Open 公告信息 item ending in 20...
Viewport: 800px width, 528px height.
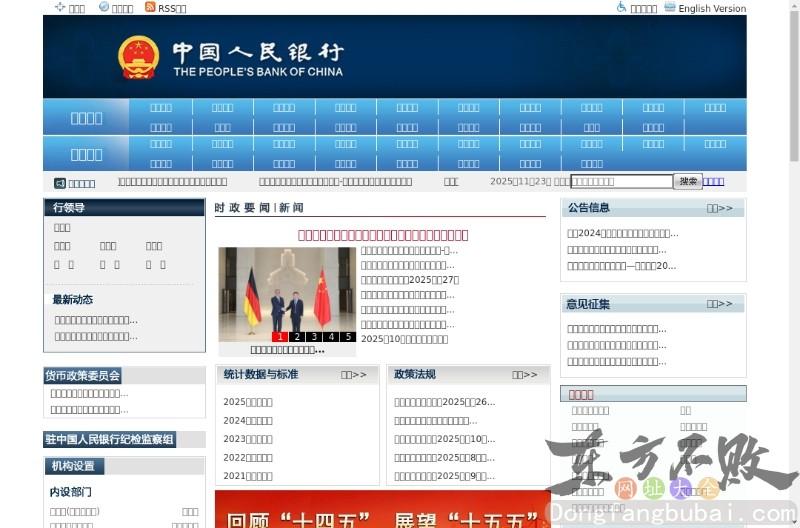click(621, 266)
